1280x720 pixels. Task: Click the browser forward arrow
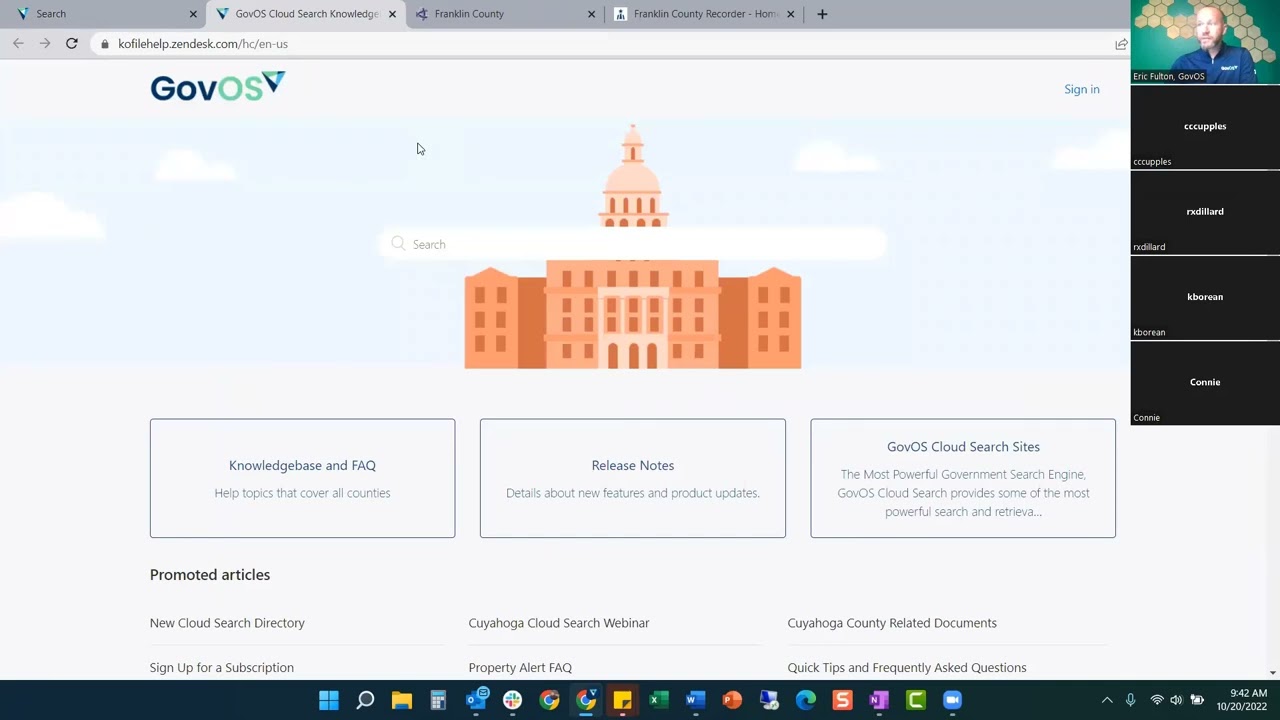(x=44, y=44)
